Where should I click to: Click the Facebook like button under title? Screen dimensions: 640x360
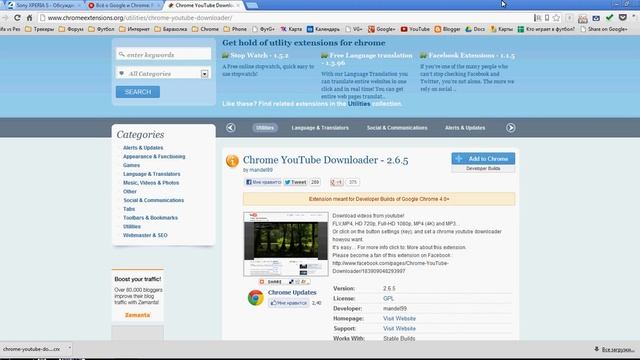coord(263,182)
